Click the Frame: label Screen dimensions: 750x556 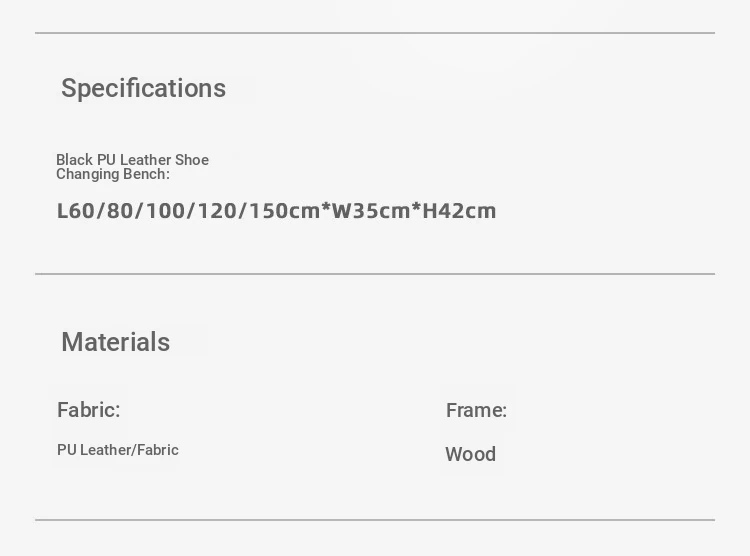(x=476, y=411)
